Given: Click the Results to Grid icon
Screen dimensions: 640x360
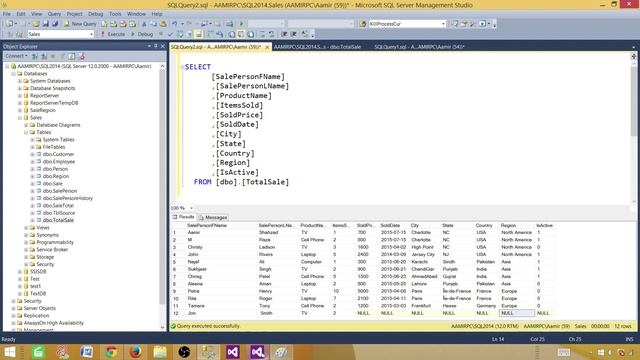Looking at the screenshot, I should (241, 34).
